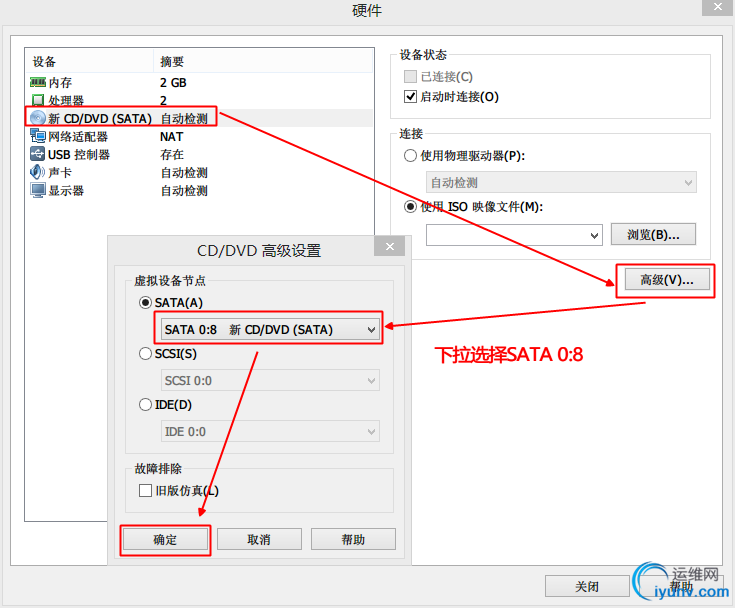Select the 新 CD/DVD (SATA) row
735x608 pixels.
point(200,118)
